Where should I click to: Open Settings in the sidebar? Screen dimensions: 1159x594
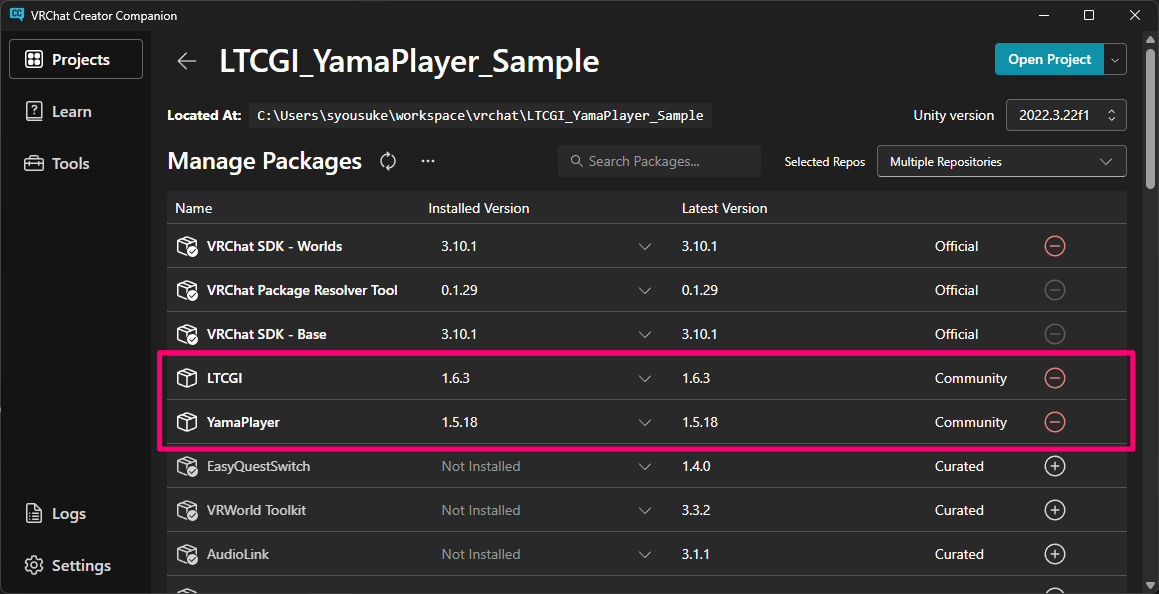pyautogui.click(x=80, y=565)
